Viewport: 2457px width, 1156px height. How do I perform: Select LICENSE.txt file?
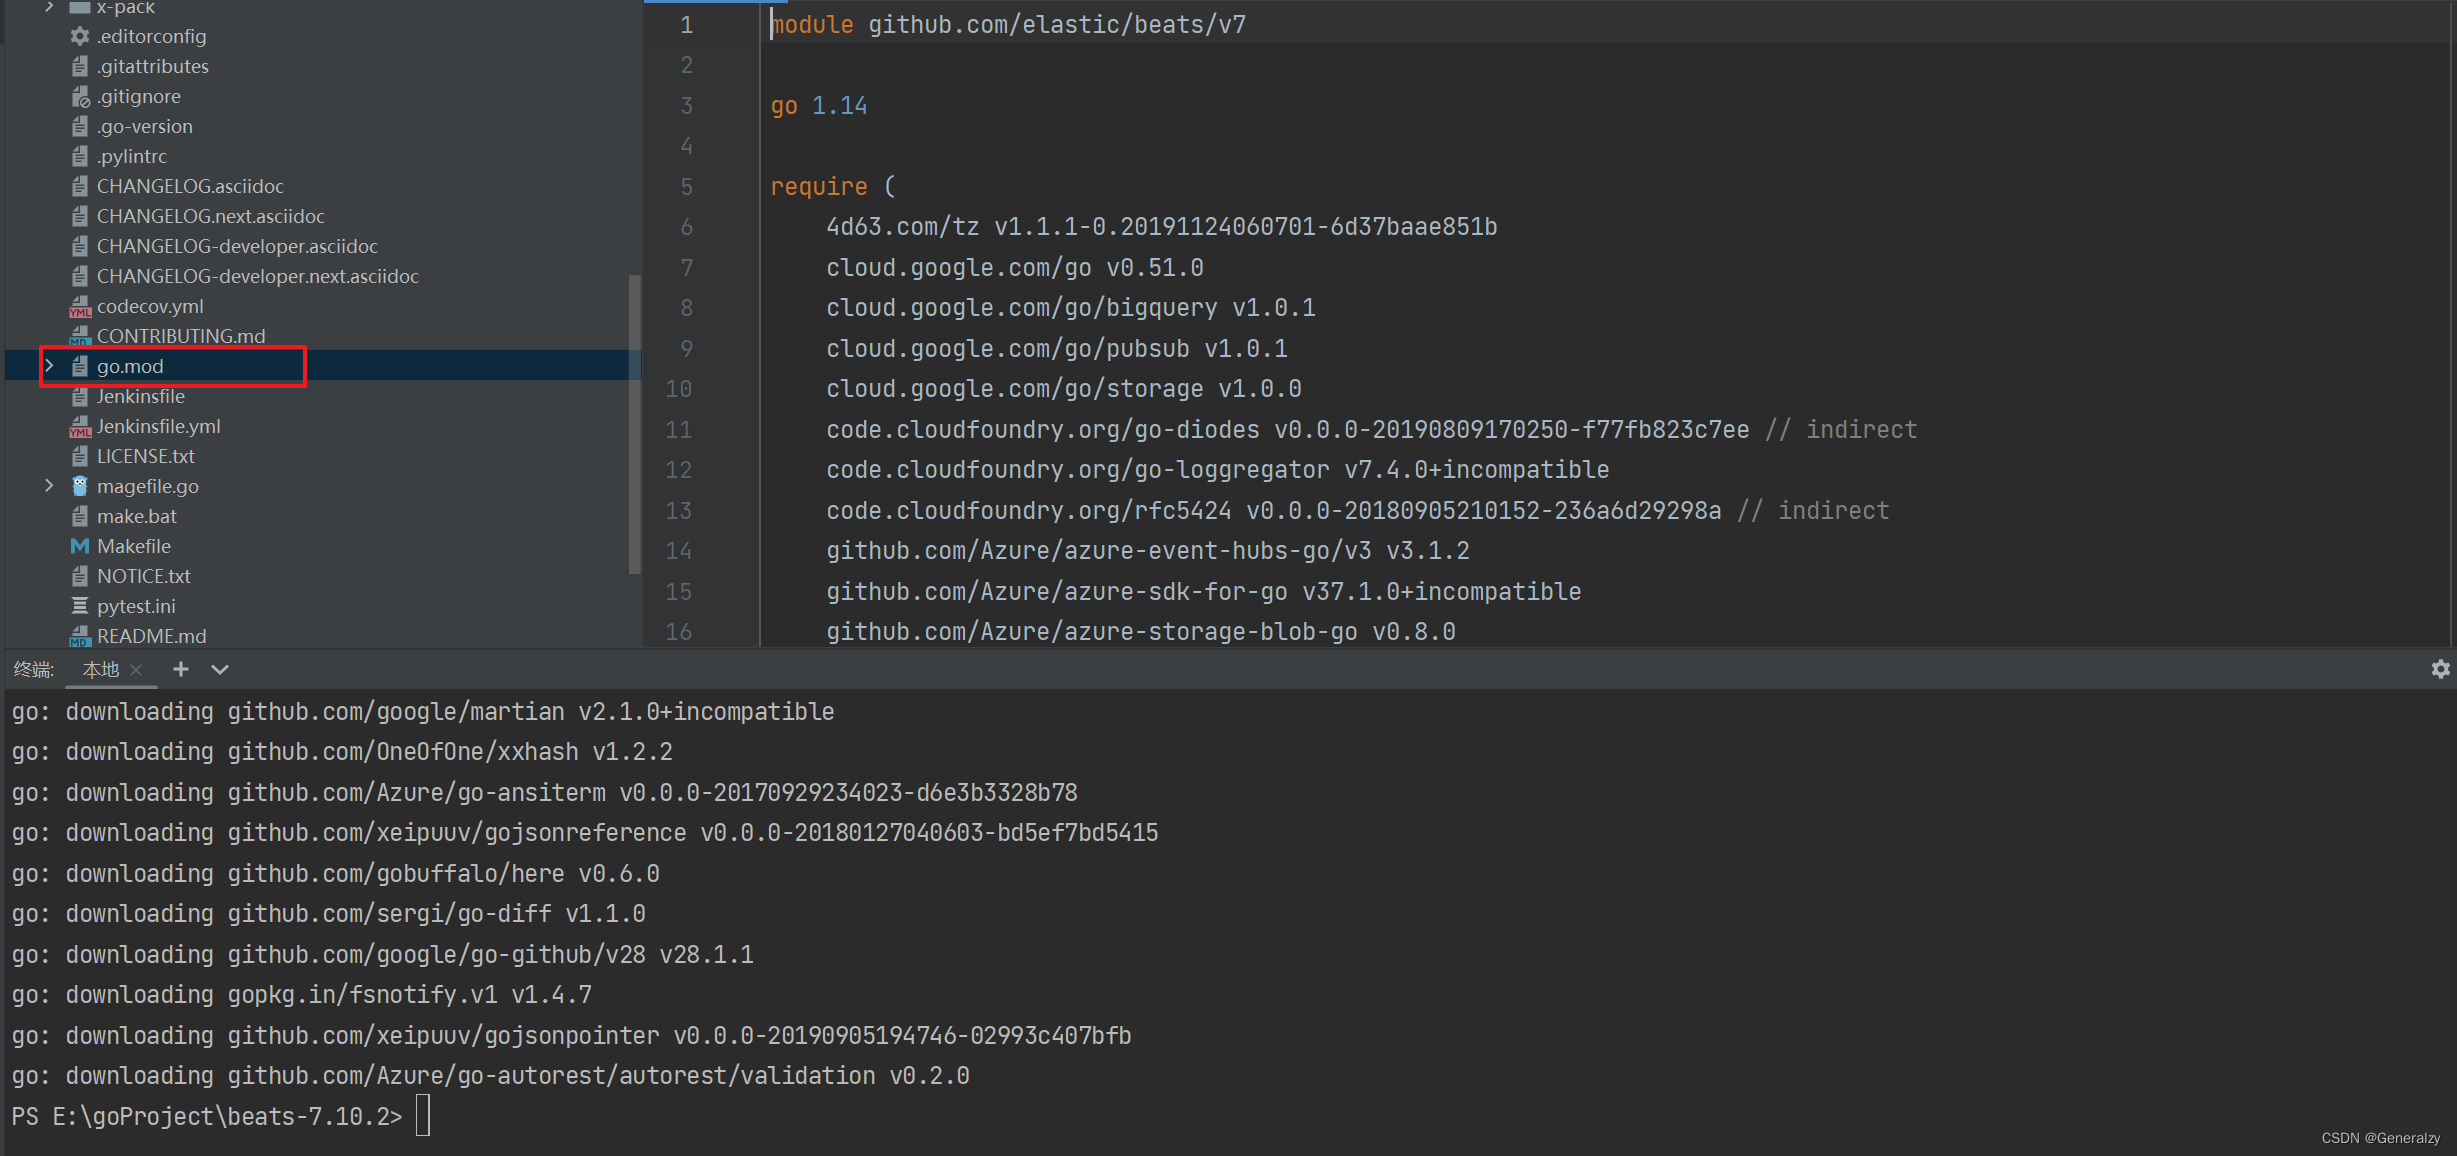pos(146,456)
